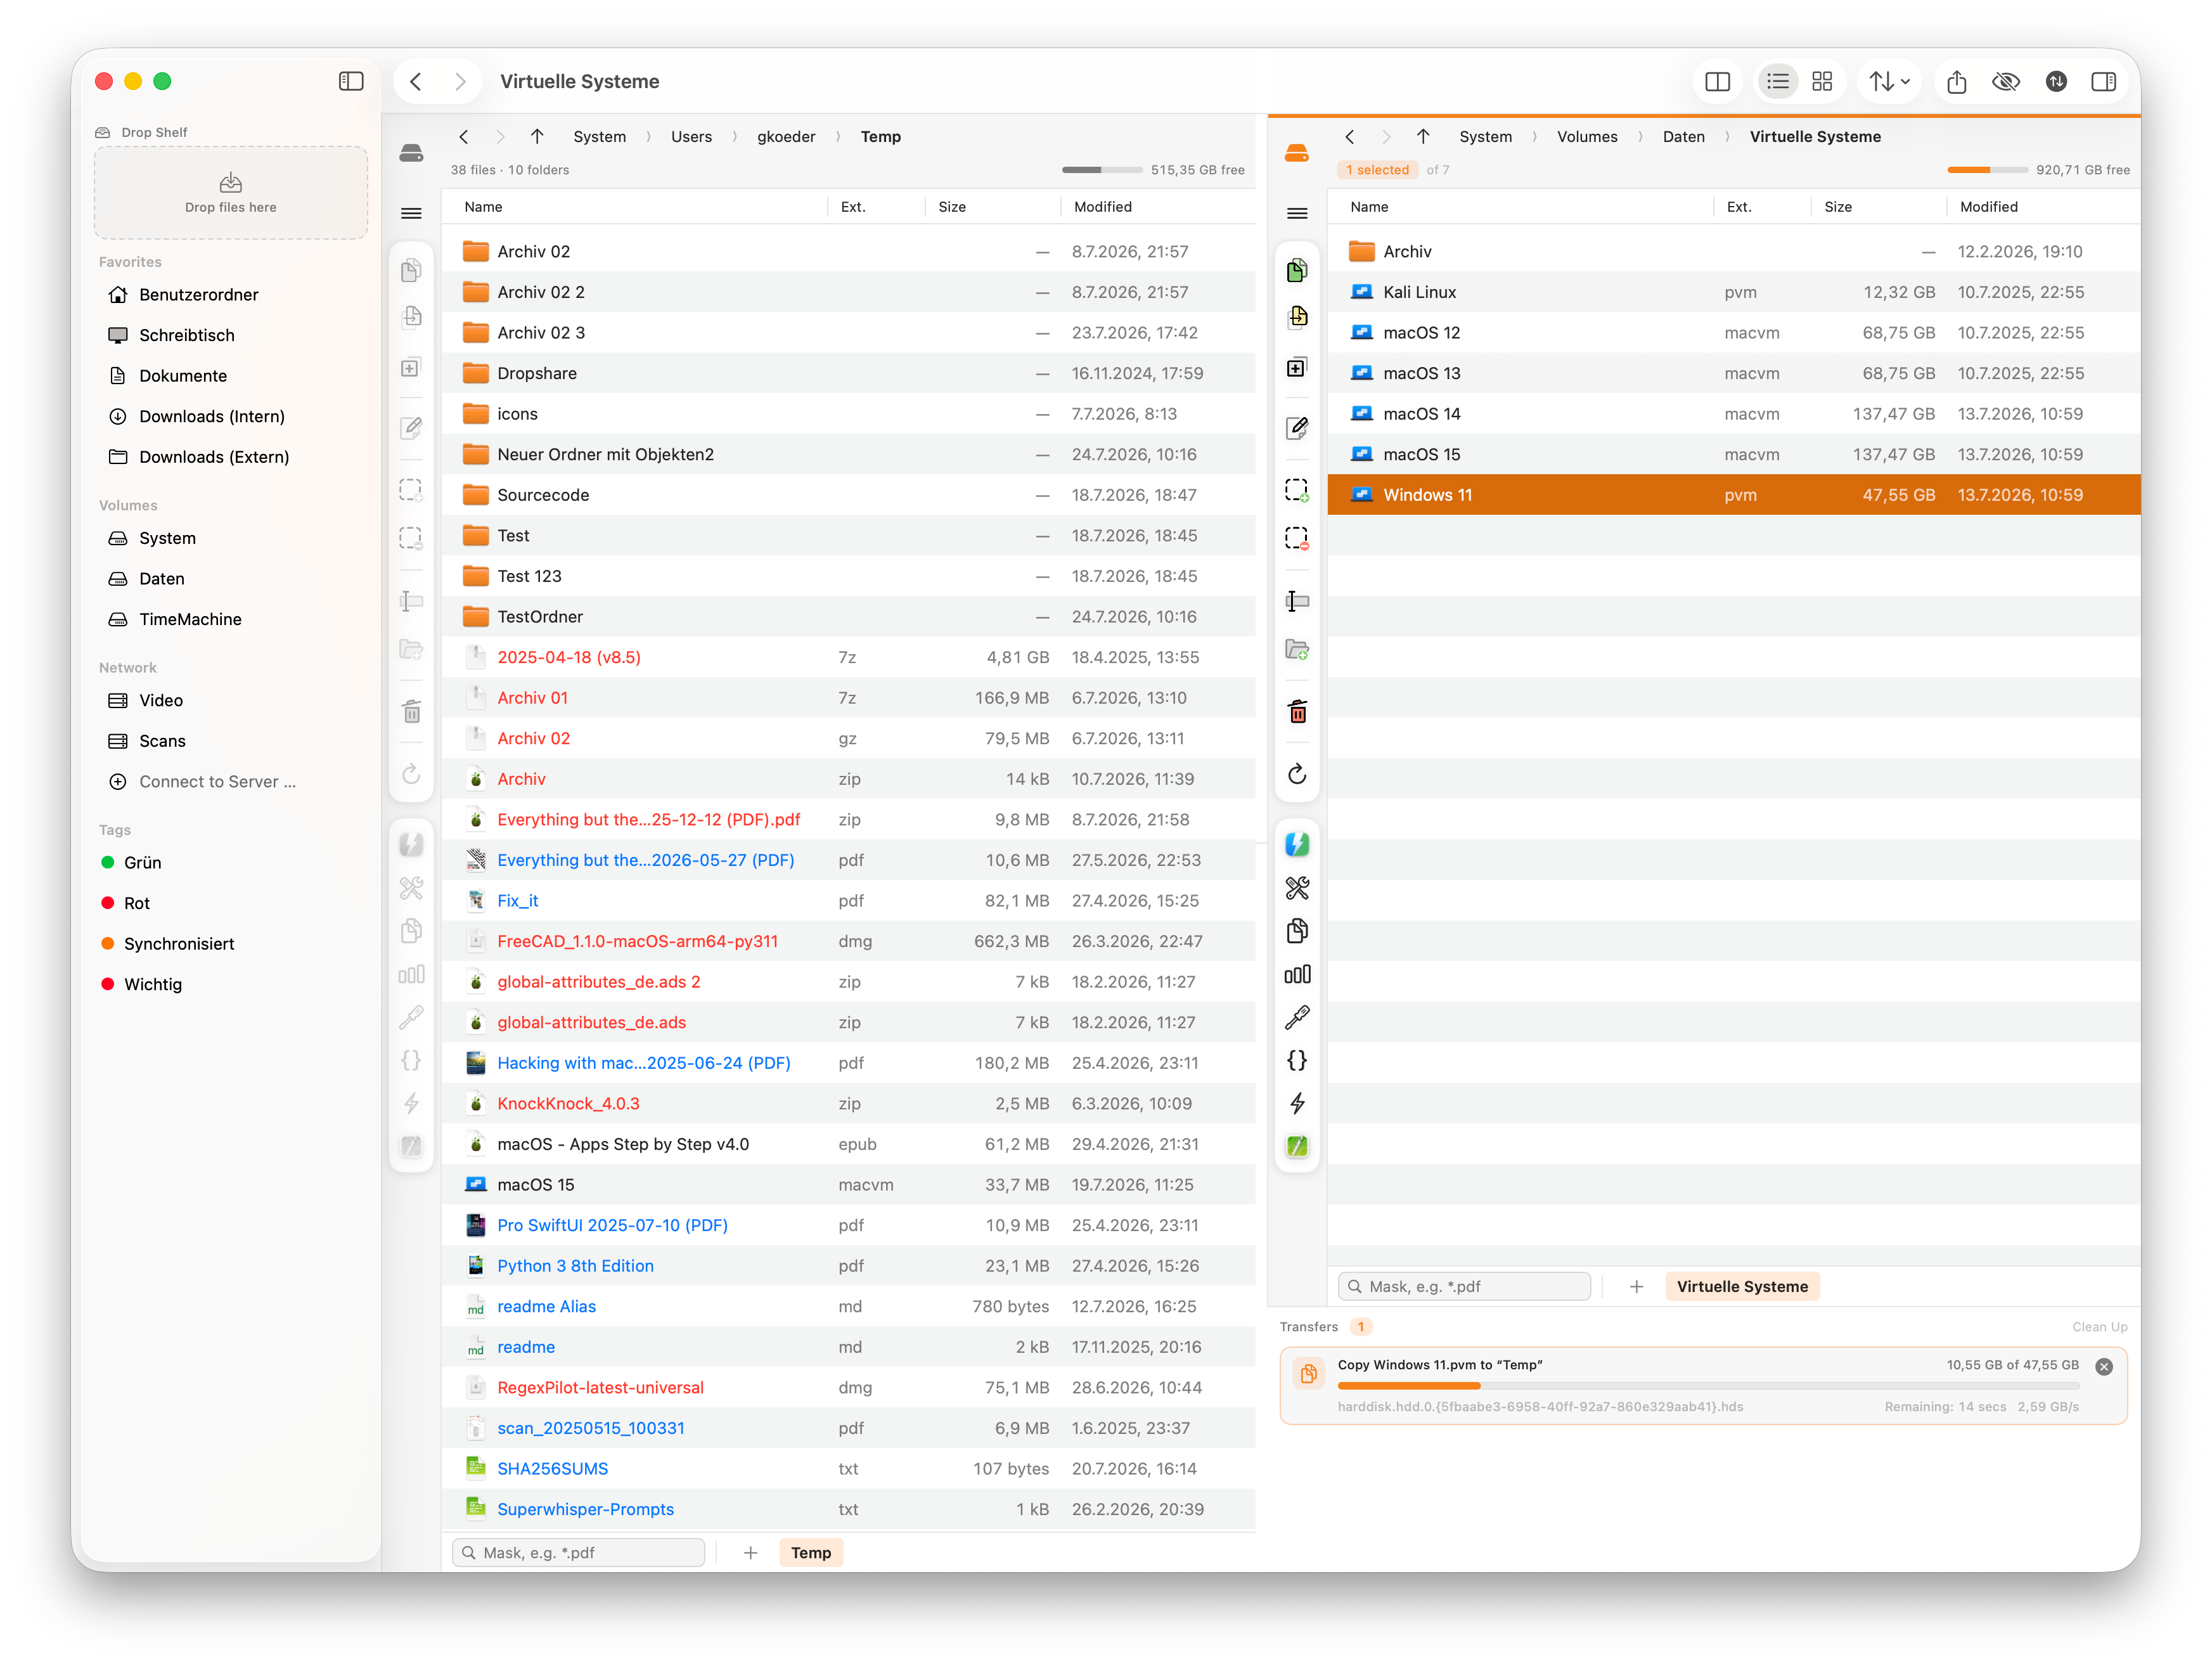Click the bar chart icon in the right pane
2212x1666 pixels.
coord(1296,974)
